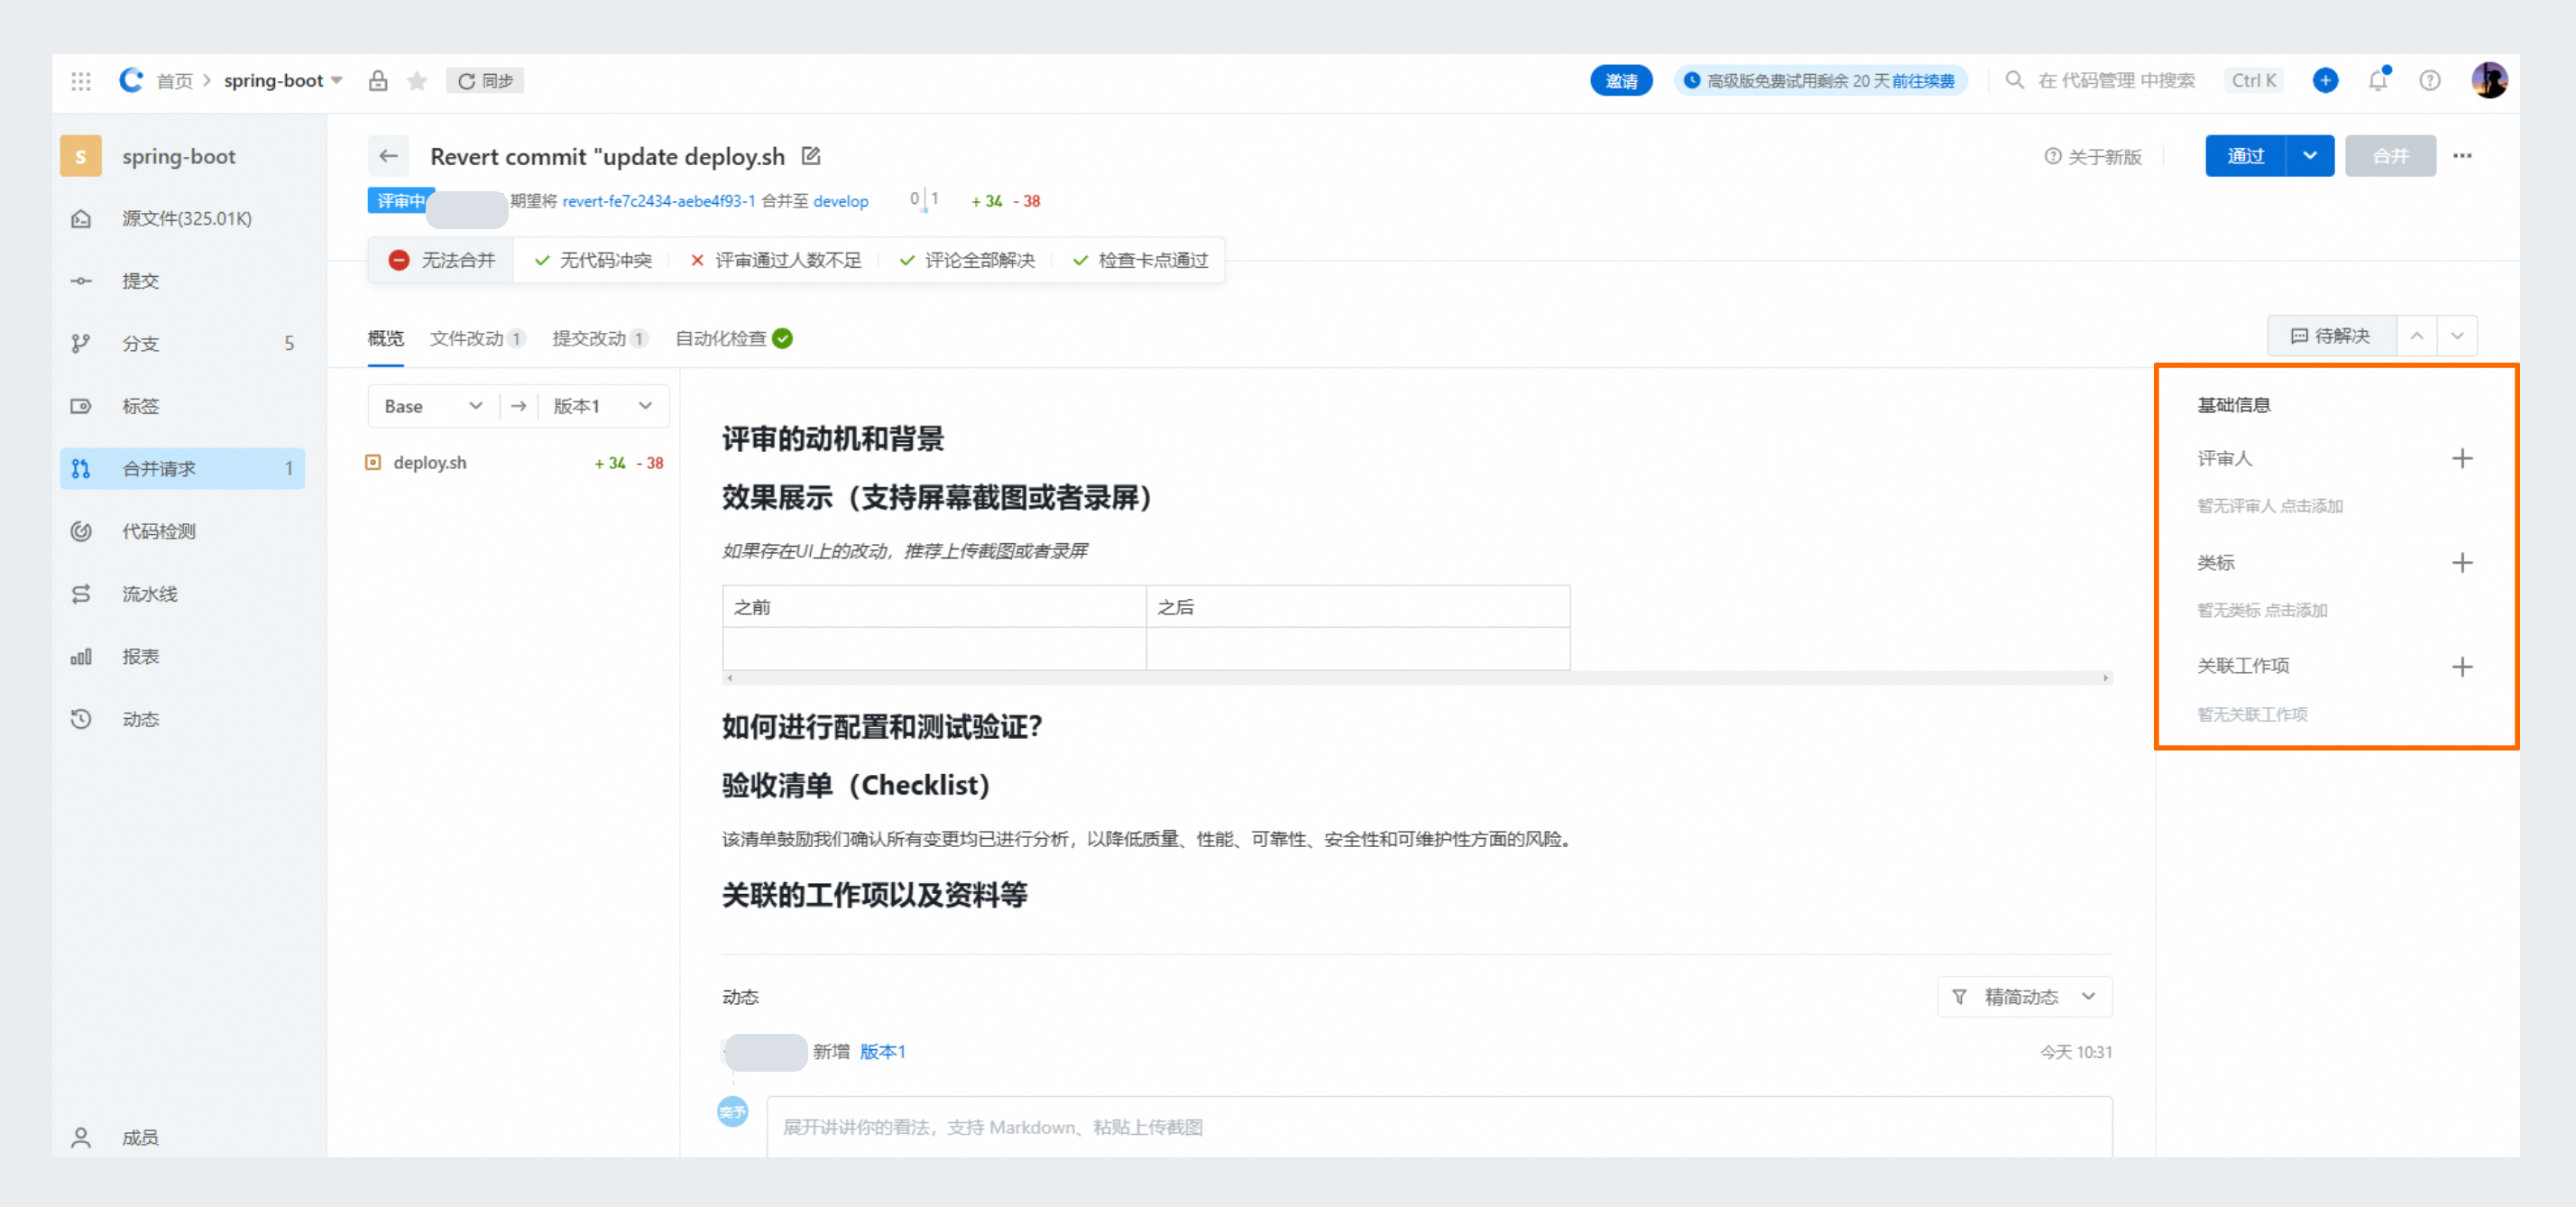Screen dimensions: 2576x1207
Task: Open Activity in the sidebar
Action: click(x=183, y=720)
